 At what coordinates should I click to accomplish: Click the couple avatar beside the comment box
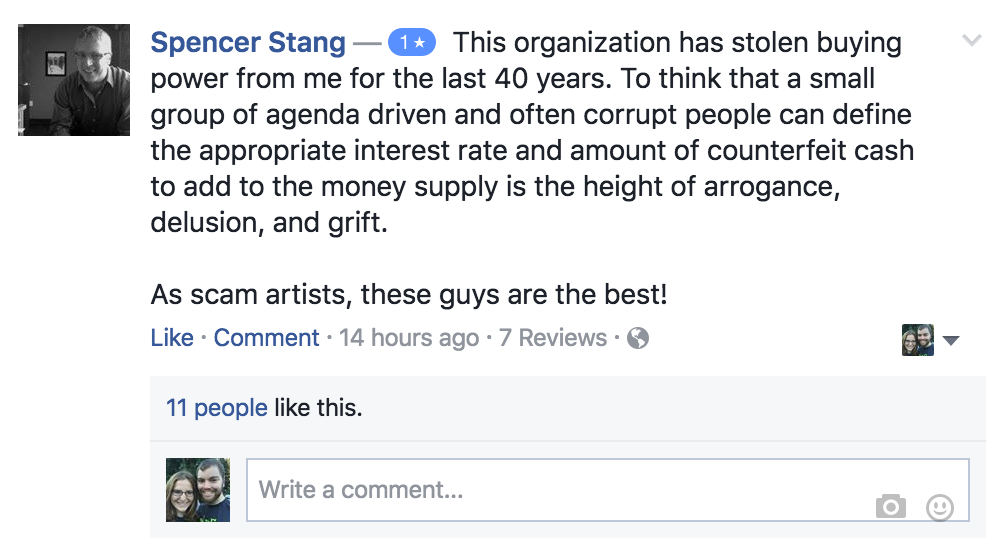click(198, 490)
